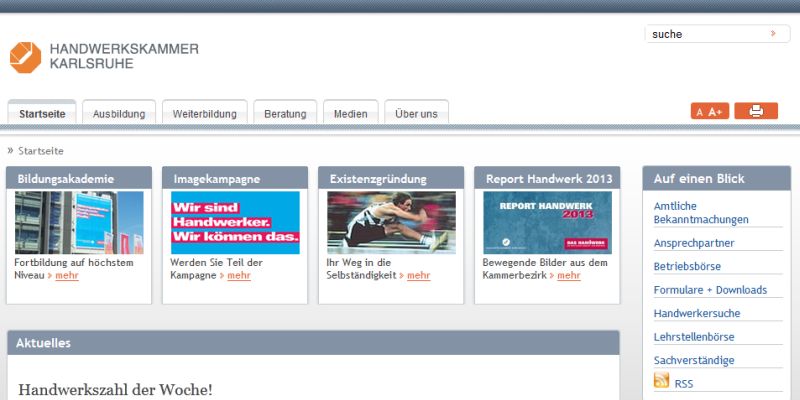Click mehr under Werden Sie Teil der Kampagne
The height and width of the screenshot is (400, 800).
pos(239,276)
